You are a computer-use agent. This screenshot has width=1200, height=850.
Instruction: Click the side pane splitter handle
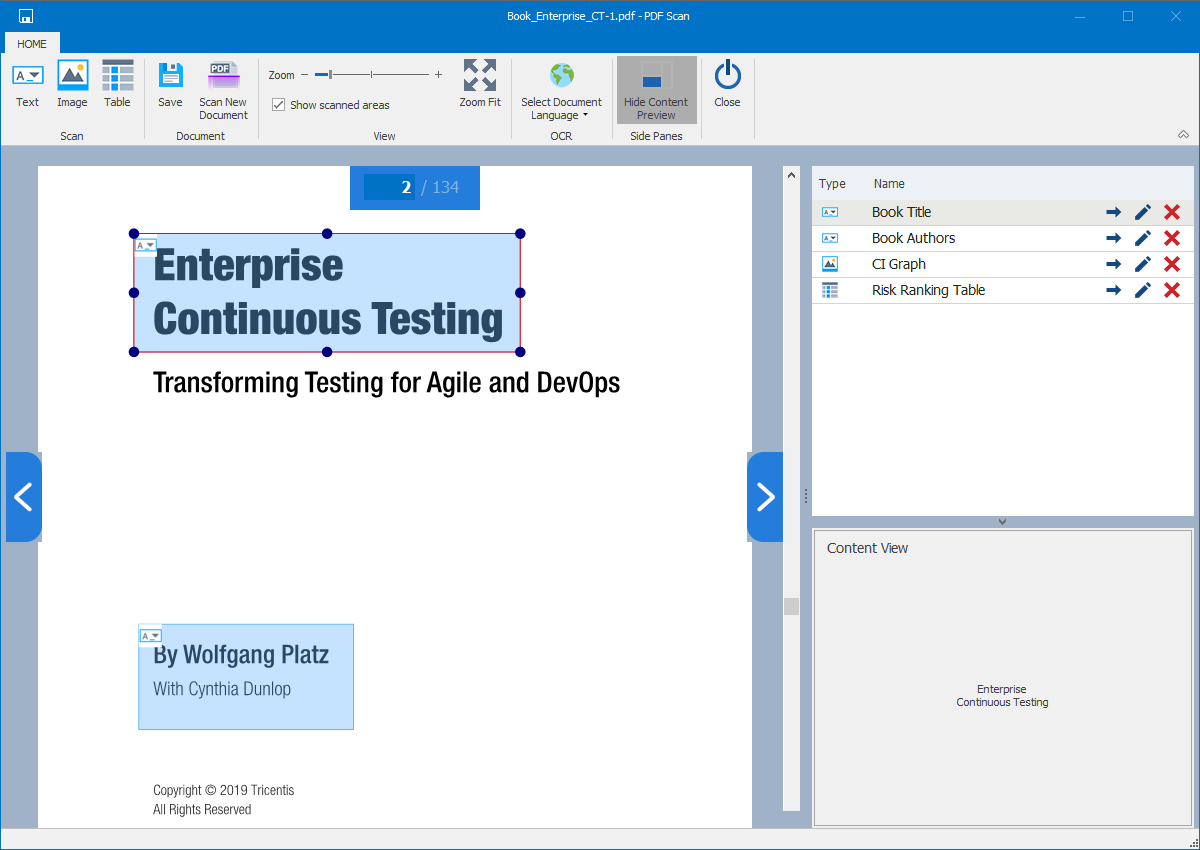tap(805, 496)
